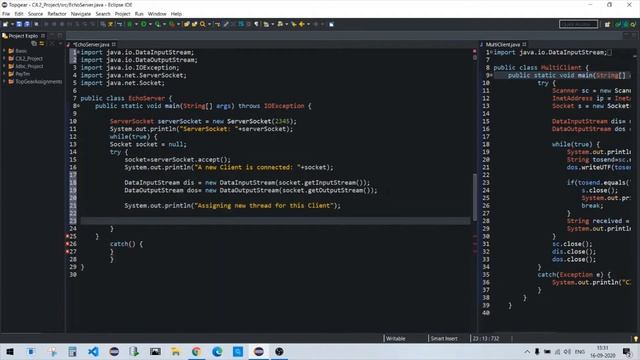Toggle Link with Editor in Project Explorer
The height and width of the screenshot is (360, 640).
(41, 44)
